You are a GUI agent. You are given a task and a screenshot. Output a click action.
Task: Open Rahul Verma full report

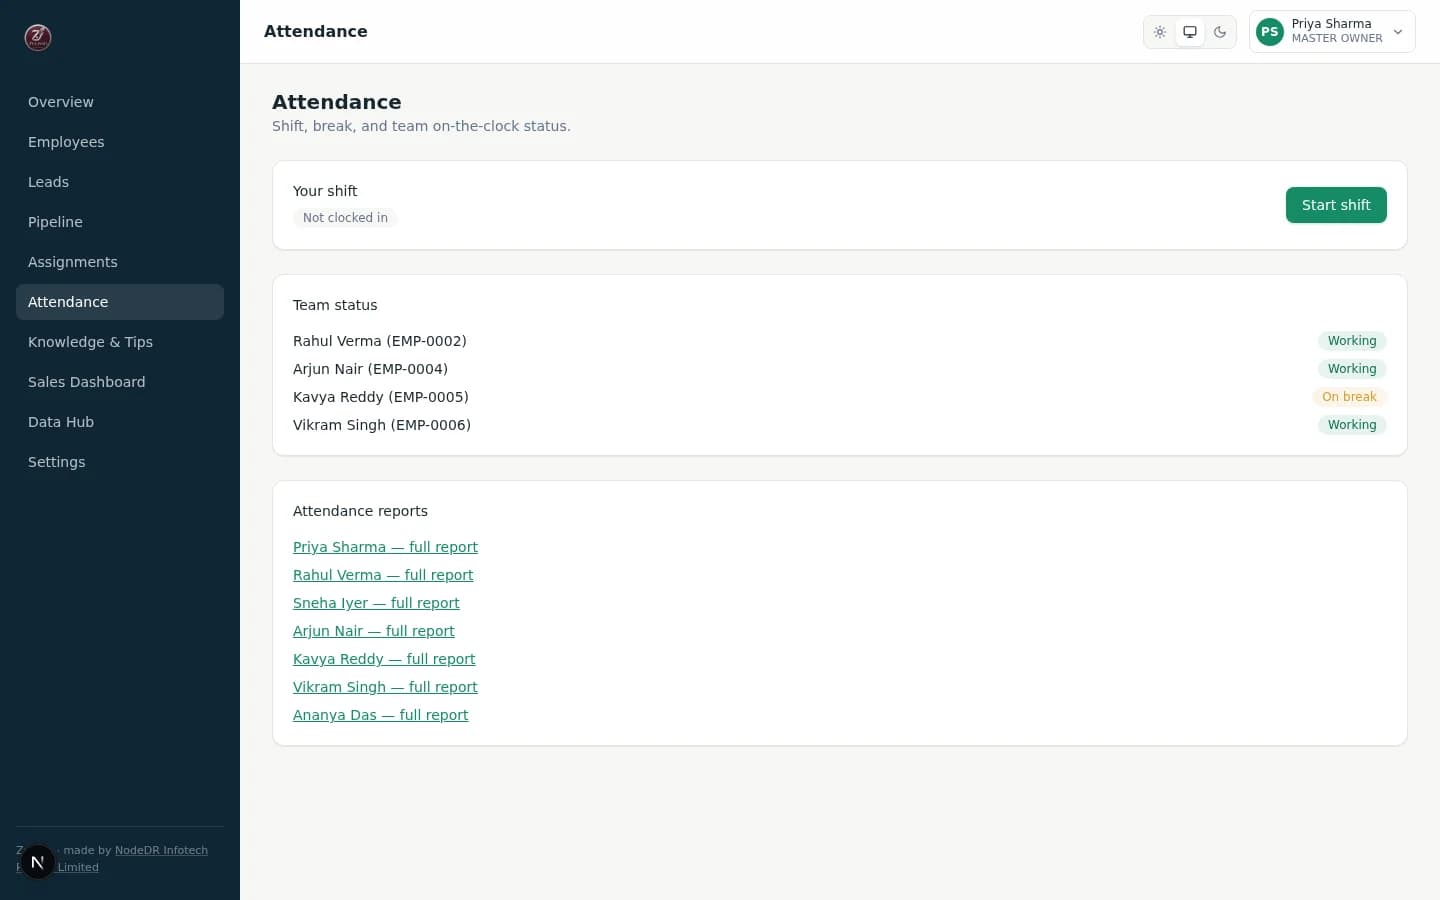383,575
